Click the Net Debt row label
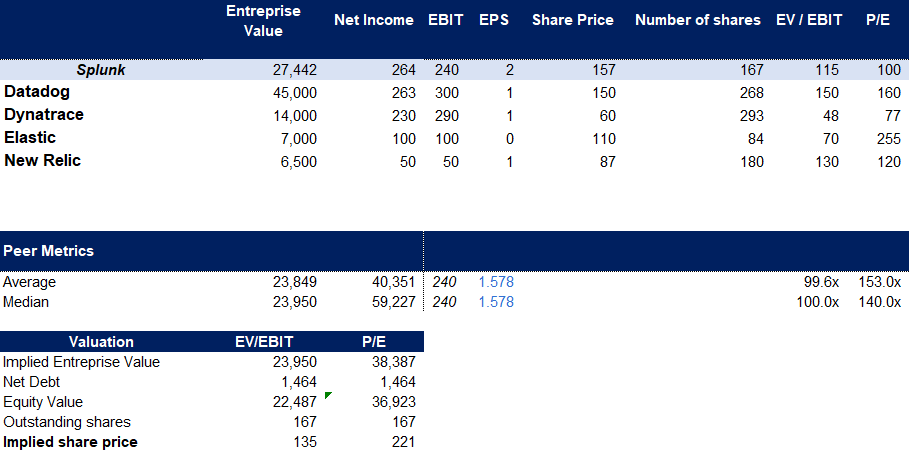The image size is (910, 451). pyautogui.click(x=31, y=382)
